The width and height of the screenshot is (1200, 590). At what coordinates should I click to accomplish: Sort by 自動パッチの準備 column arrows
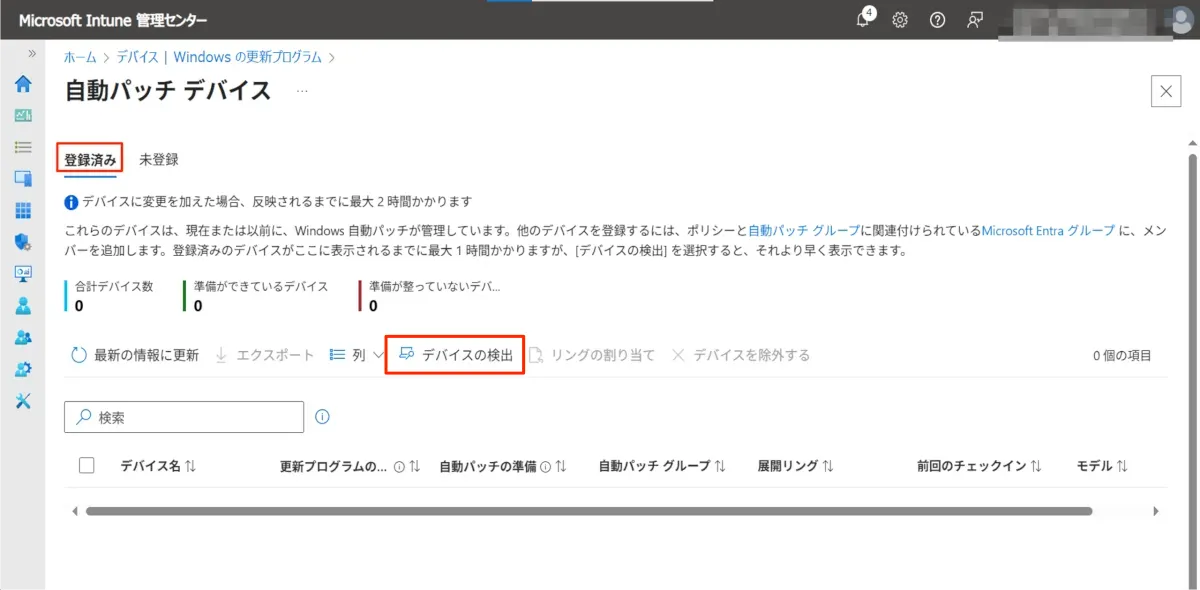point(561,467)
